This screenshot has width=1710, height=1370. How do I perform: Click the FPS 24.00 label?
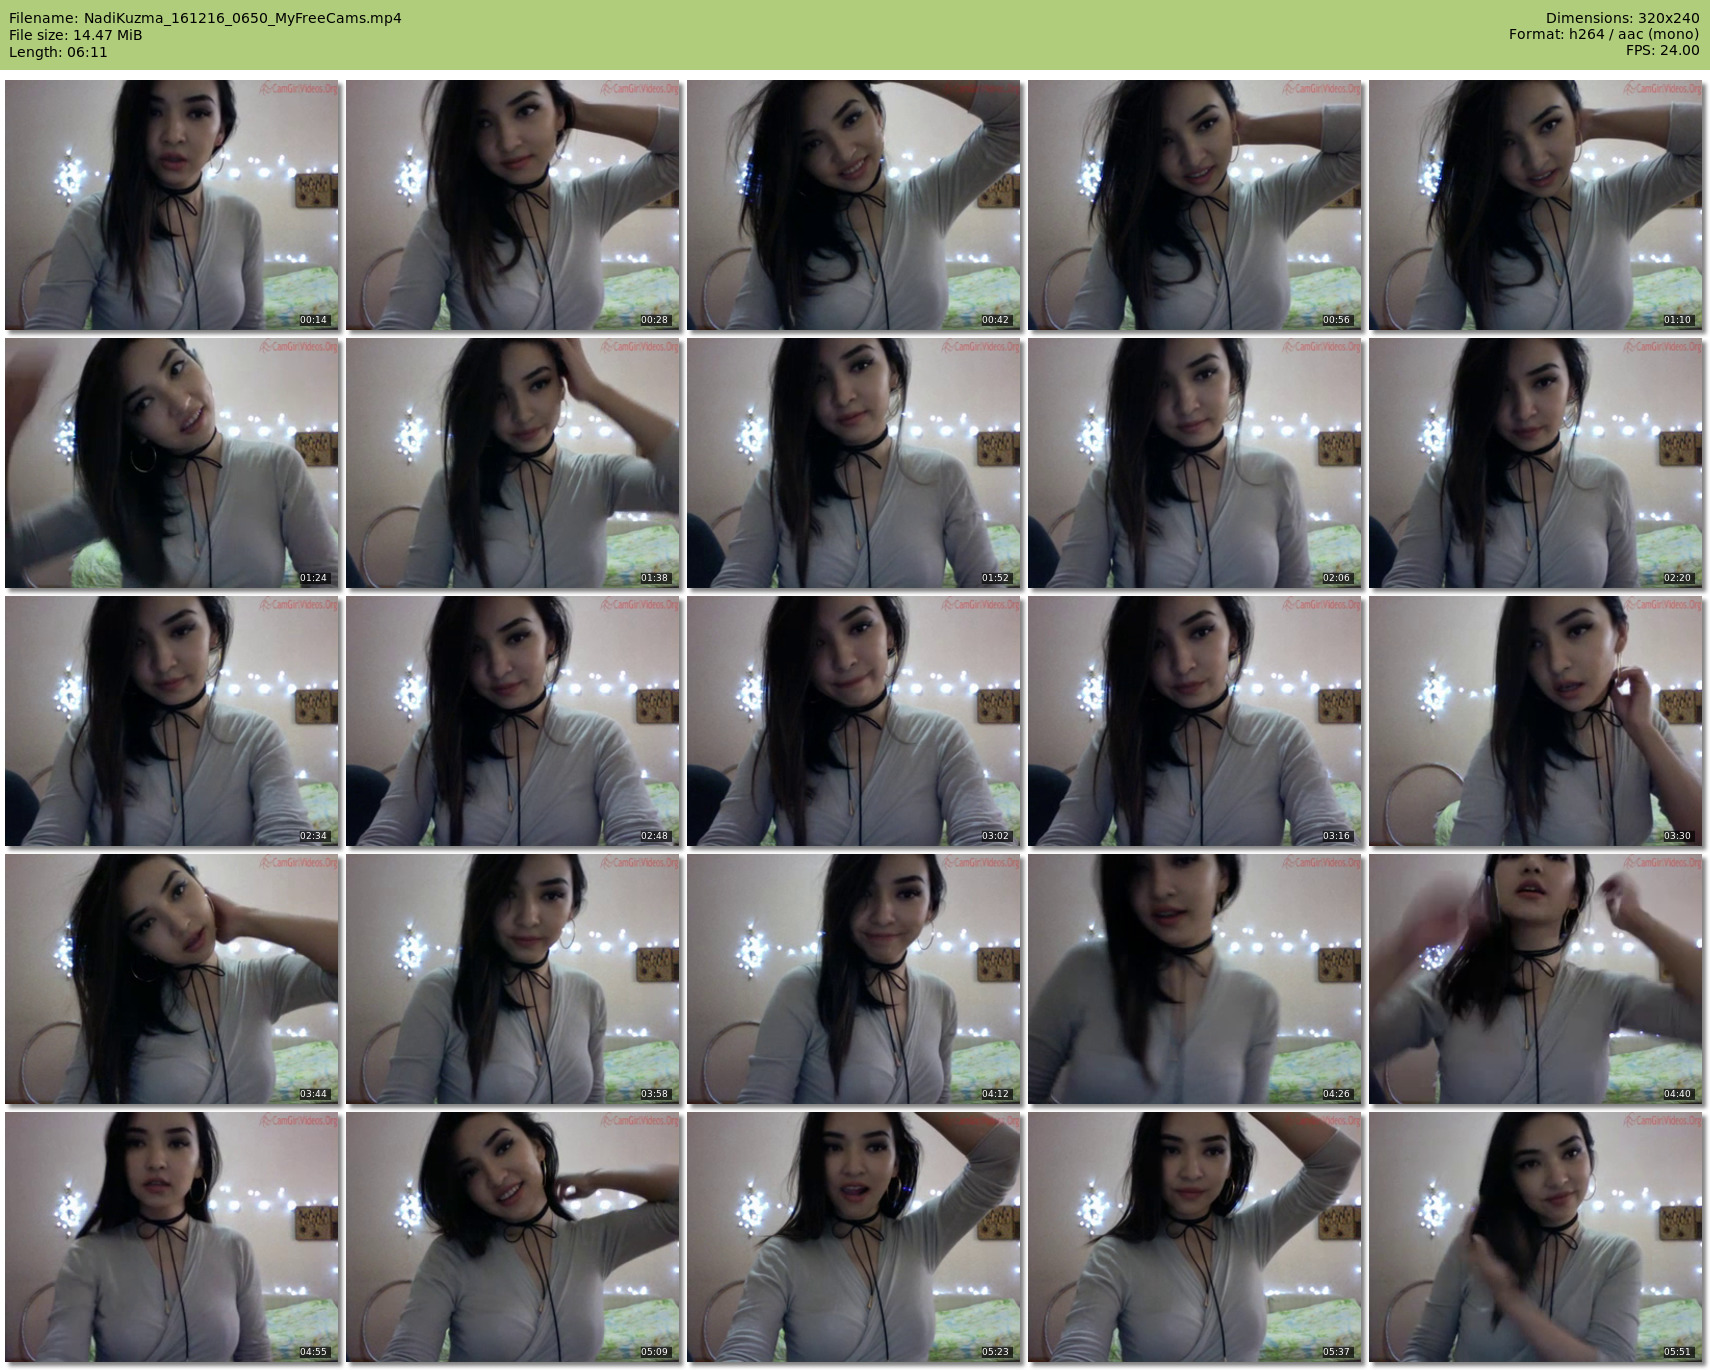pos(1661,50)
